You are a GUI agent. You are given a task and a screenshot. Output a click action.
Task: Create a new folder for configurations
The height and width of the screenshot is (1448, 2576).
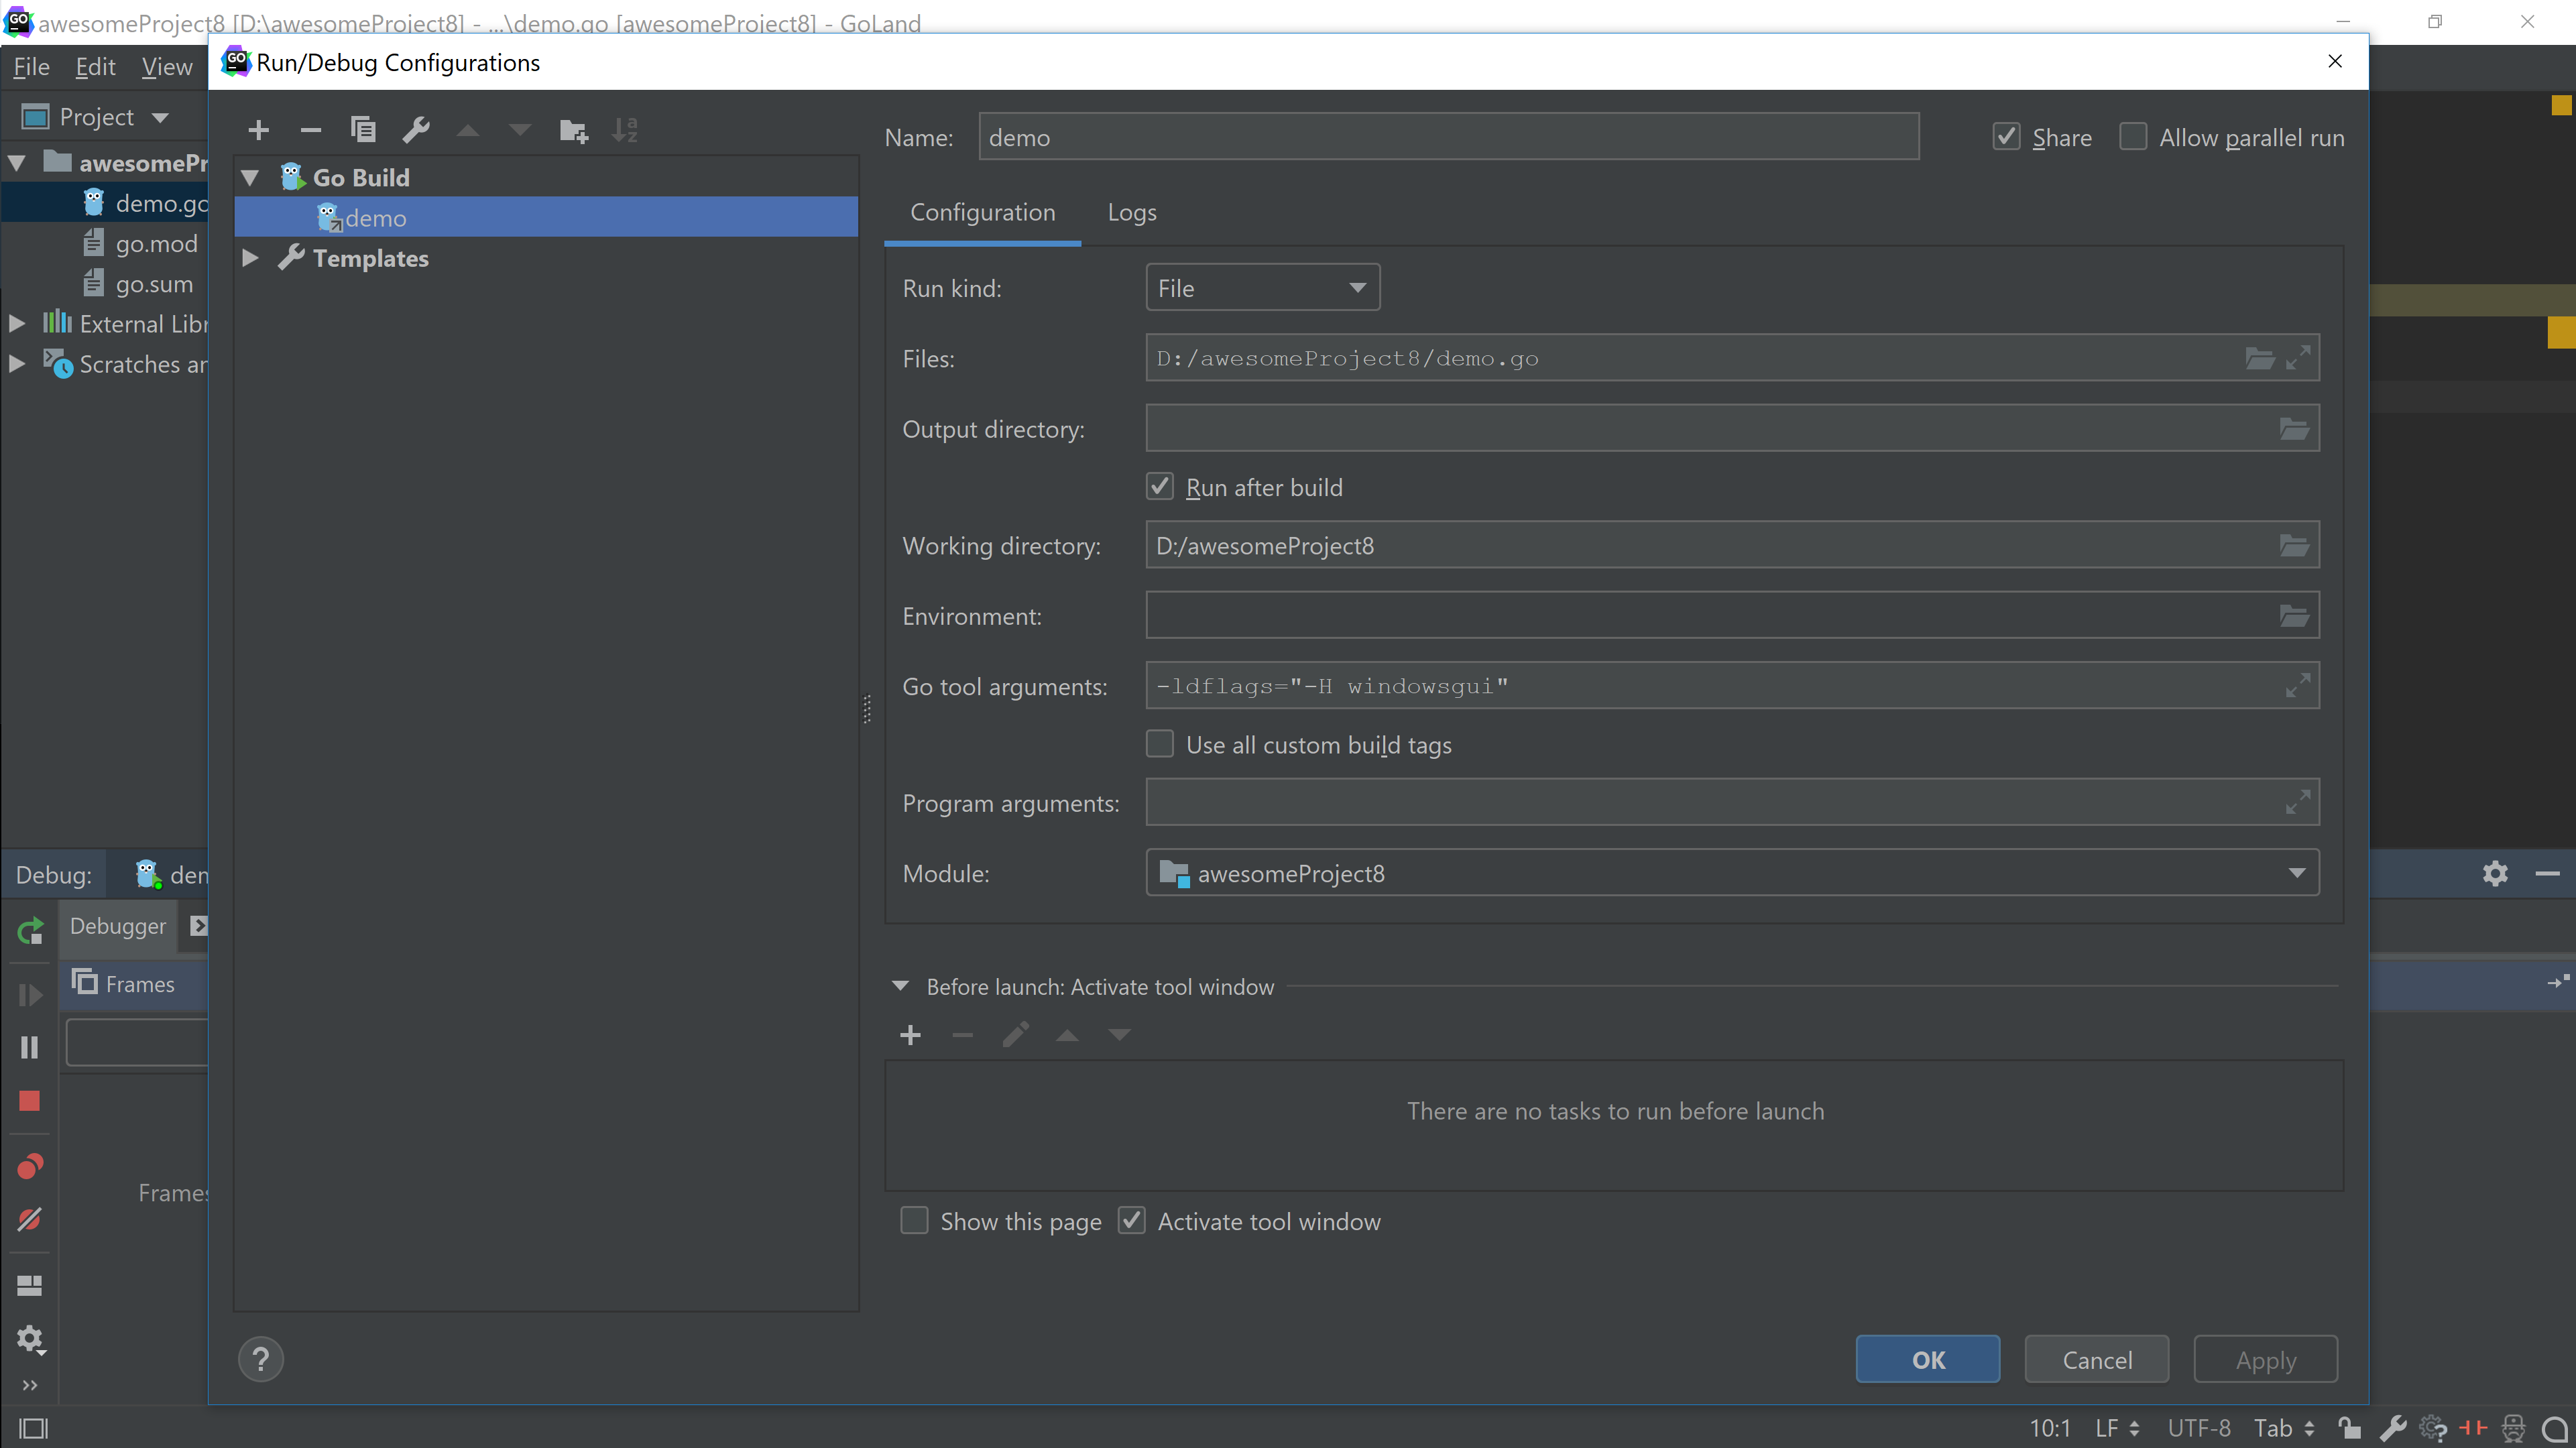click(x=572, y=130)
